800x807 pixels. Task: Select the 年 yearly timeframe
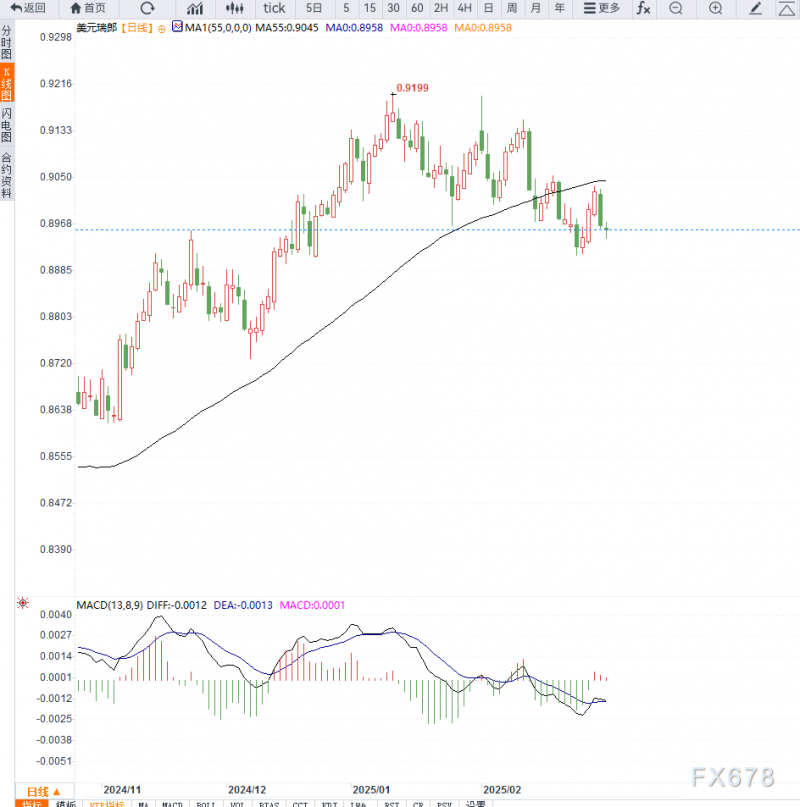pyautogui.click(x=560, y=8)
